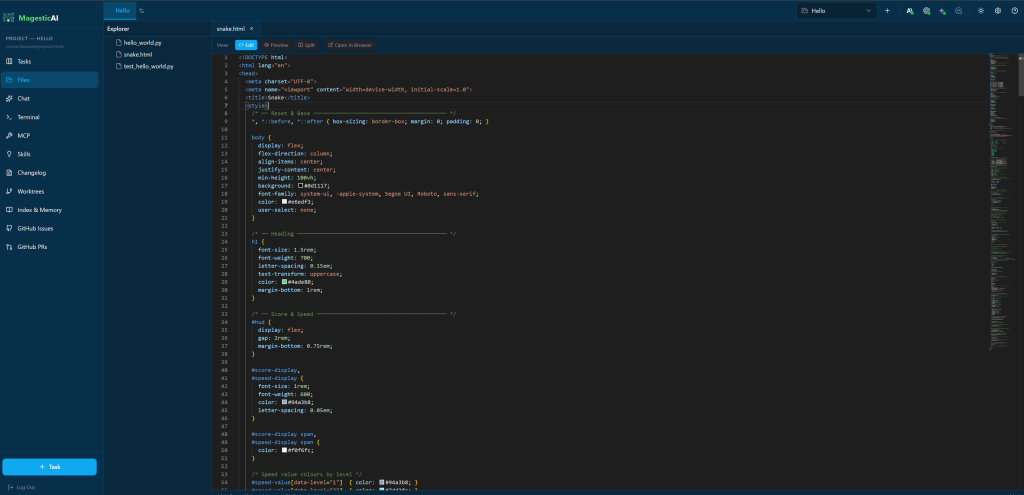Click the Worktrees branch icon
The width and height of the screenshot is (1024, 495).
pos(9,191)
